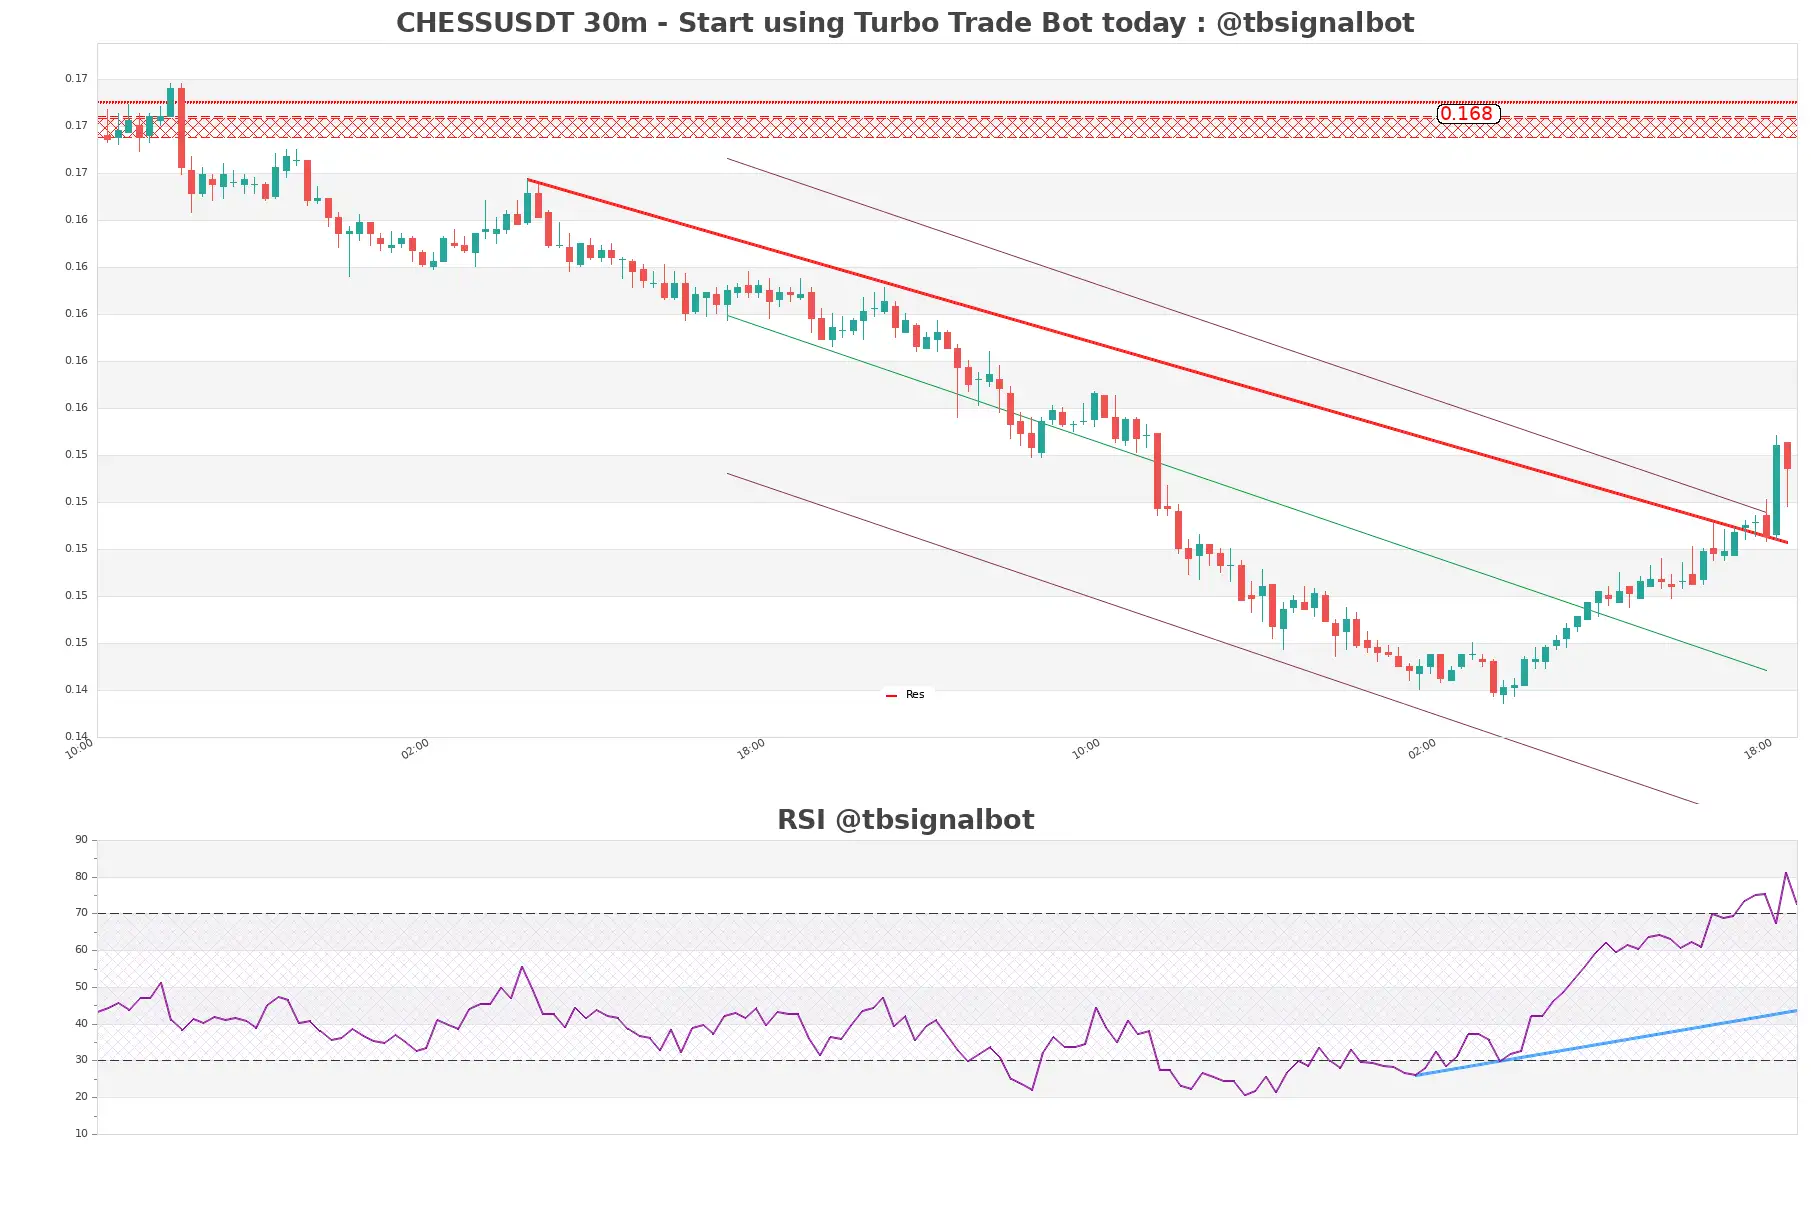Click the 0.168 resistance price label
1811x1208 pixels.
pos(1467,113)
